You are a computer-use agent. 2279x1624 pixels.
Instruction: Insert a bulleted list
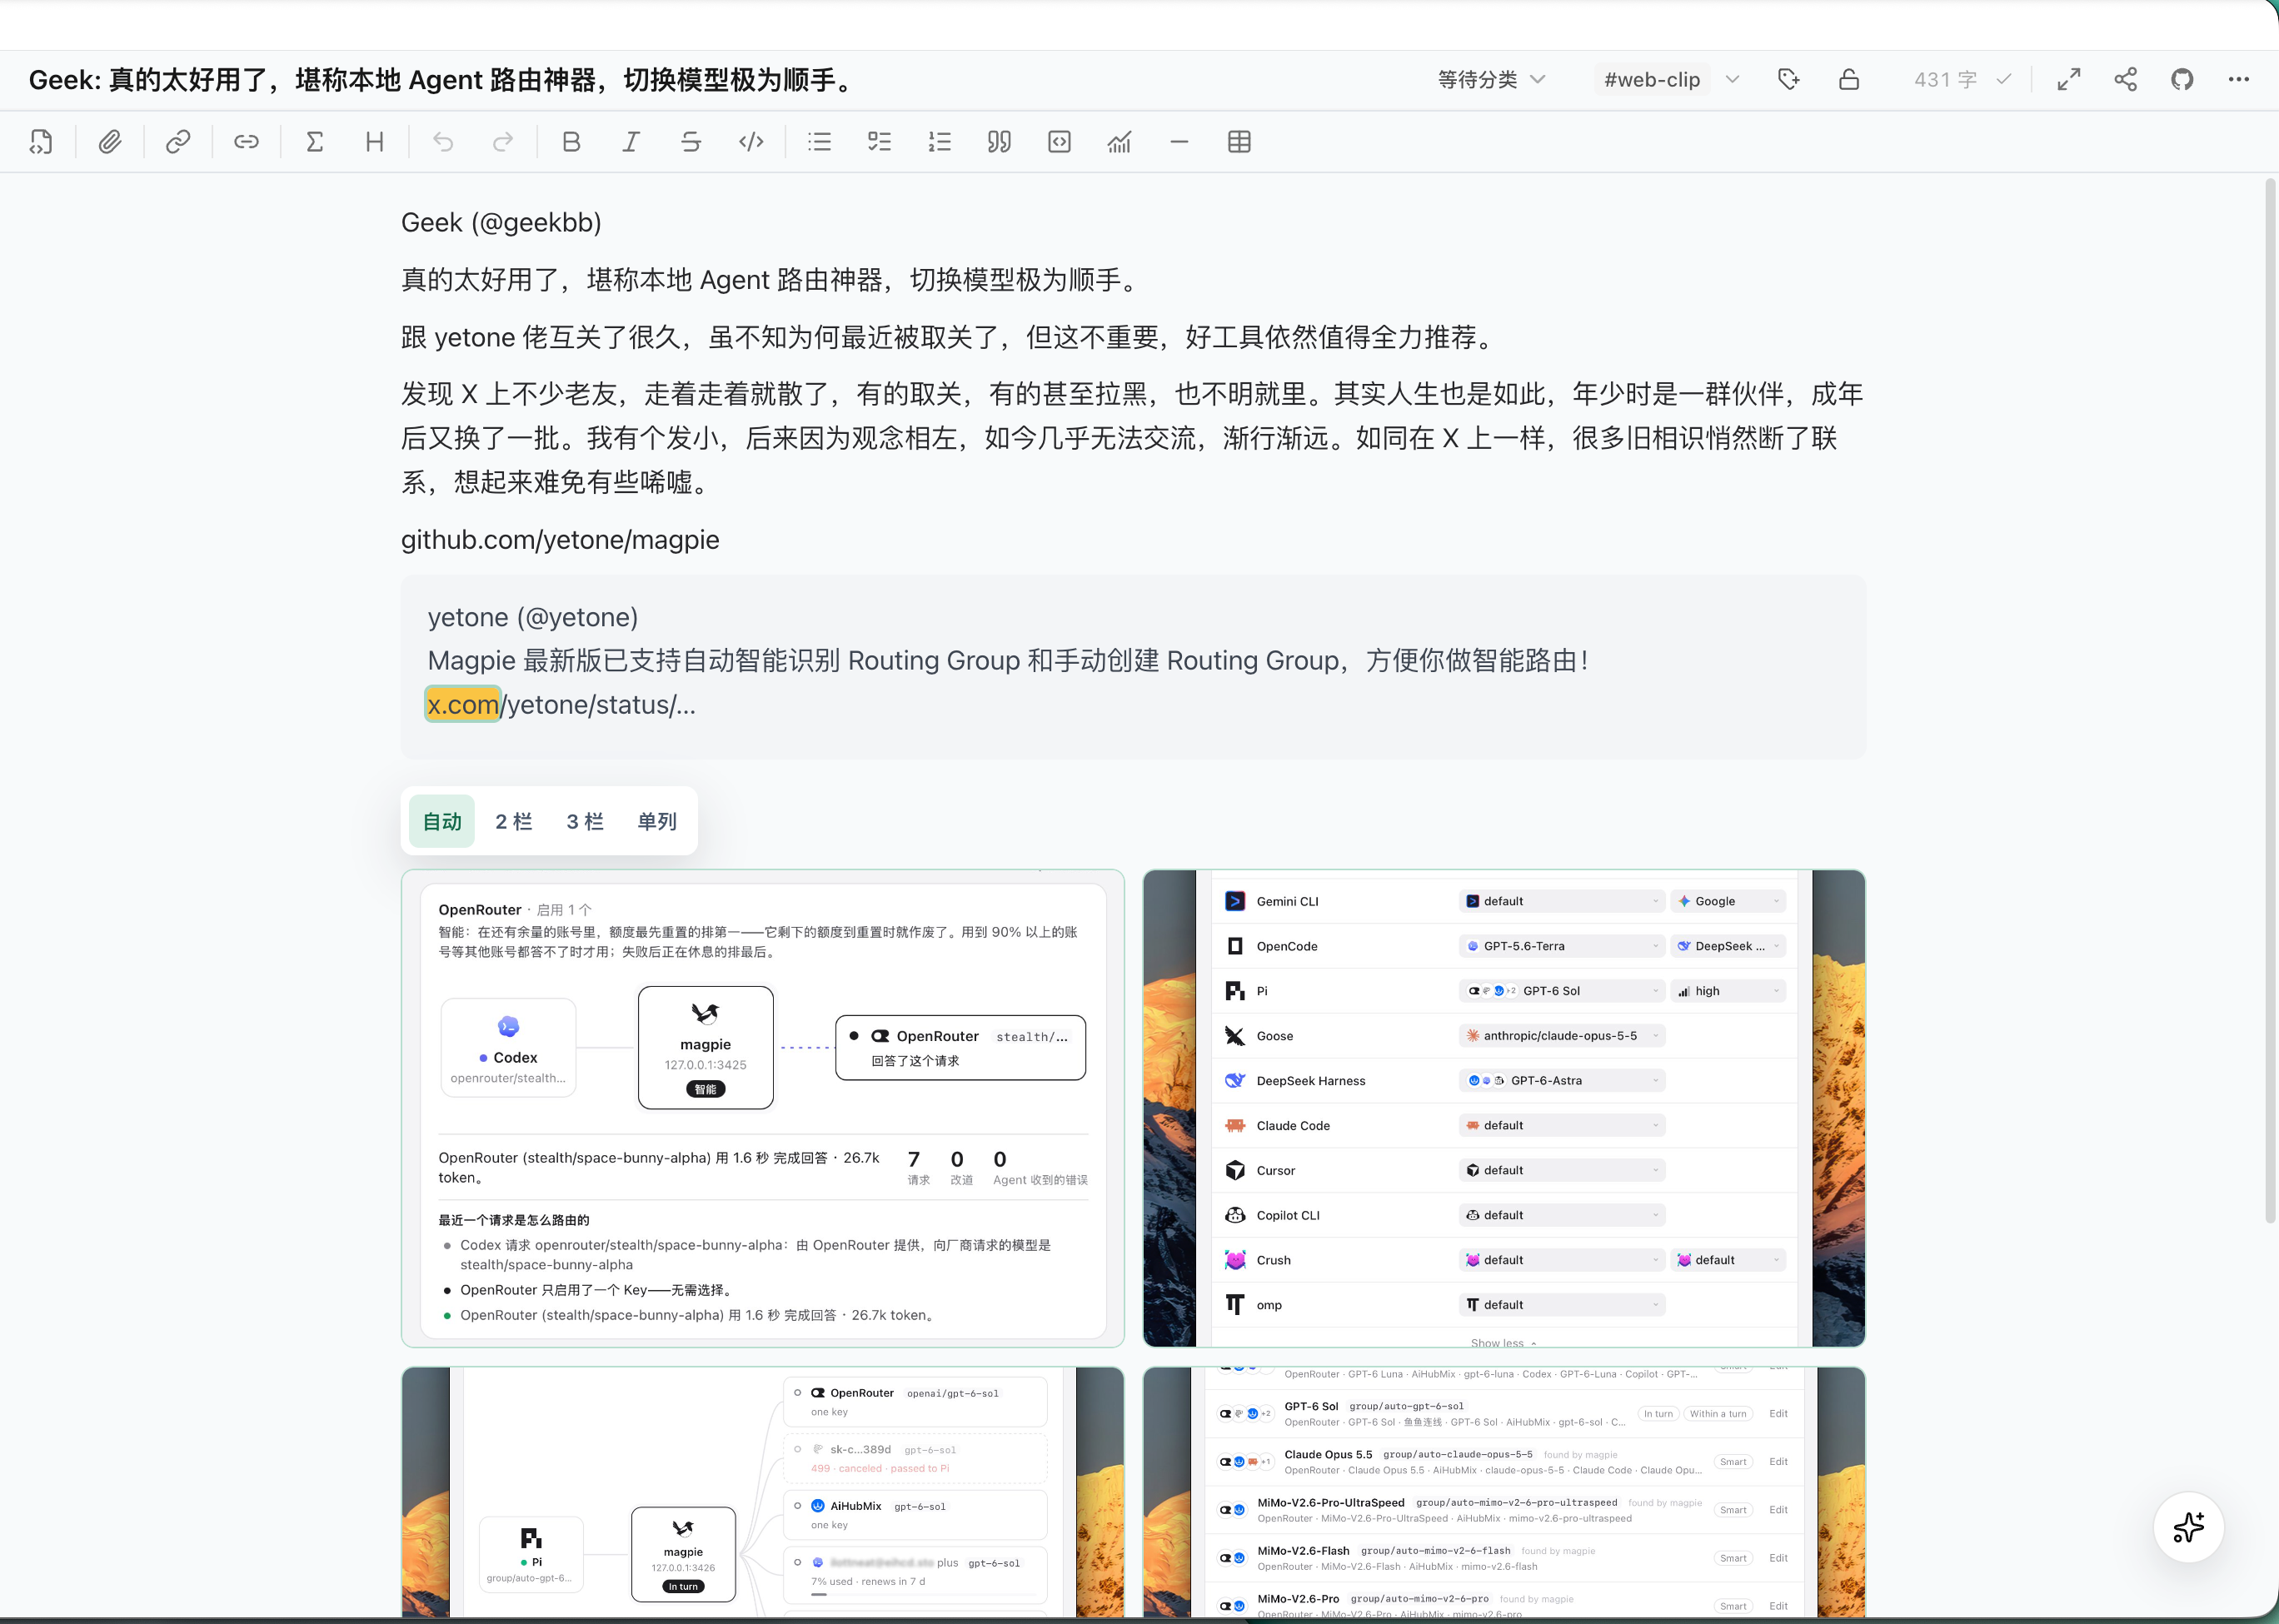[x=820, y=142]
